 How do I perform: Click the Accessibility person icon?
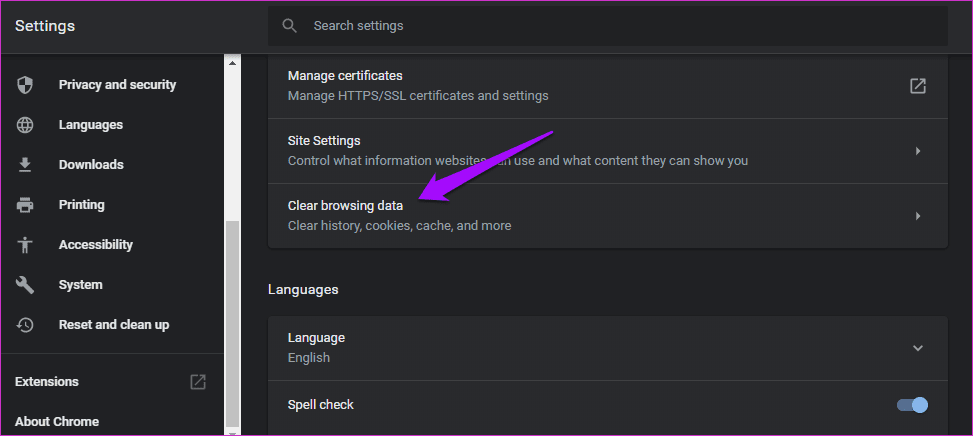point(25,244)
